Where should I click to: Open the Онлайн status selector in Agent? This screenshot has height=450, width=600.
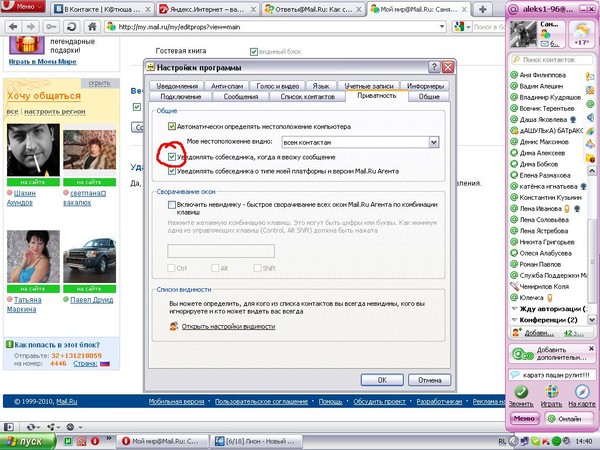pyautogui.click(x=569, y=419)
